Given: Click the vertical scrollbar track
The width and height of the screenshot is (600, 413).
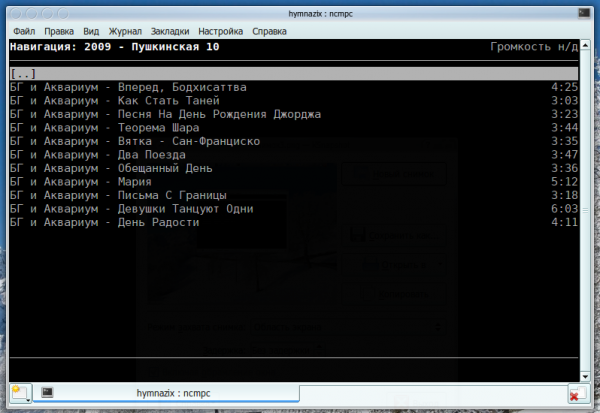Looking at the screenshot, I should coord(585,211).
